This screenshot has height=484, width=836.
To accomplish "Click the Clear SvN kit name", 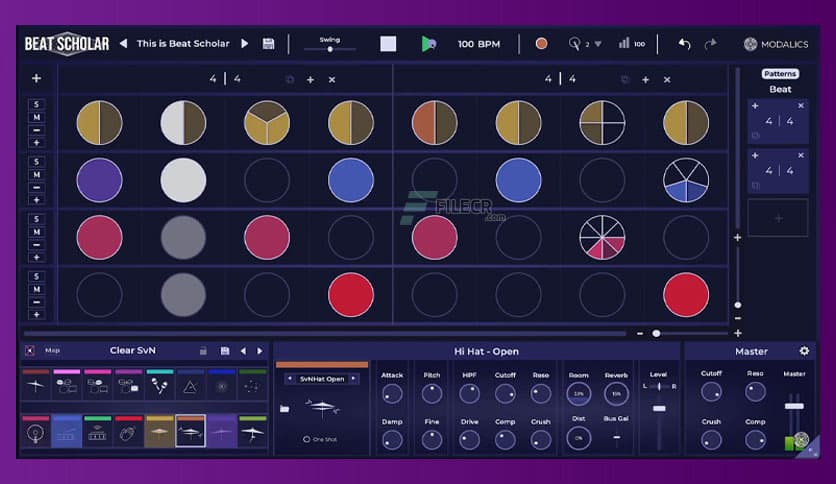I will [x=133, y=350].
